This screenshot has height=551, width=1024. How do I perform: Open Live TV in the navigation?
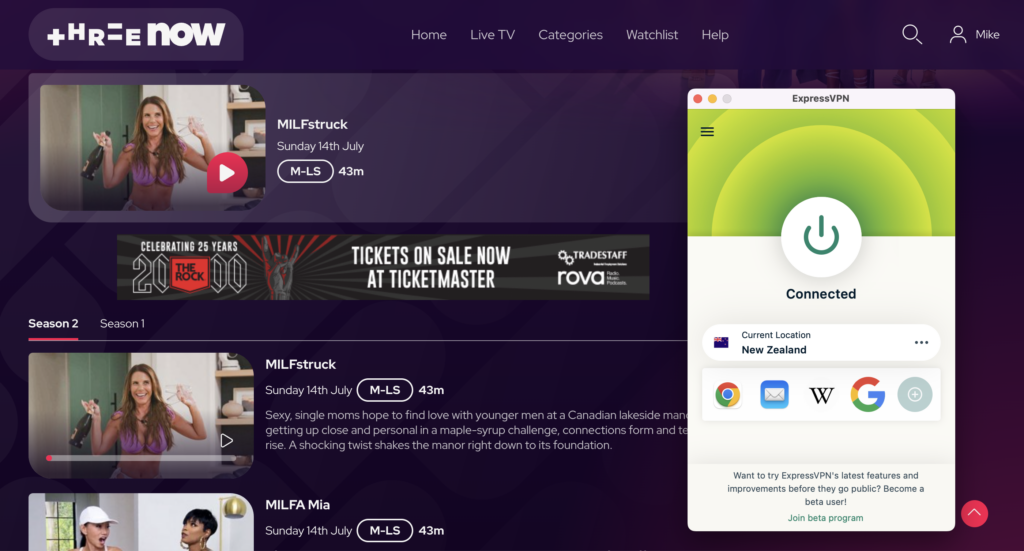click(x=492, y=35)
